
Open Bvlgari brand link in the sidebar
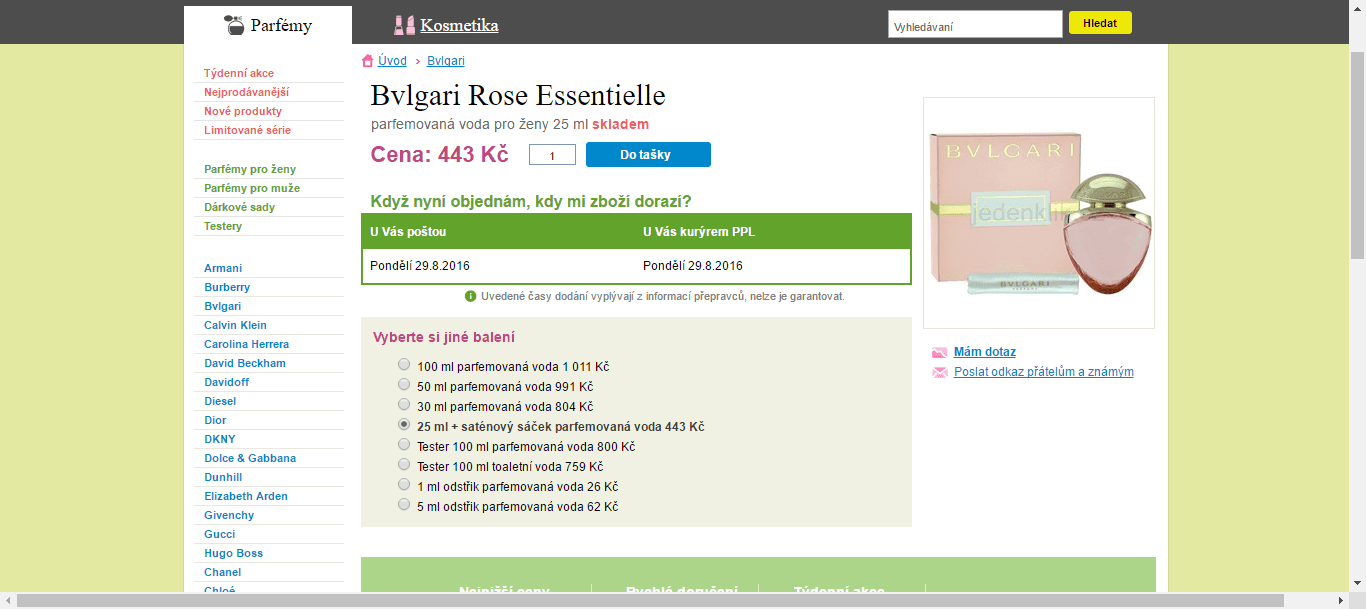pyautogui.click(x=223, y=306)
